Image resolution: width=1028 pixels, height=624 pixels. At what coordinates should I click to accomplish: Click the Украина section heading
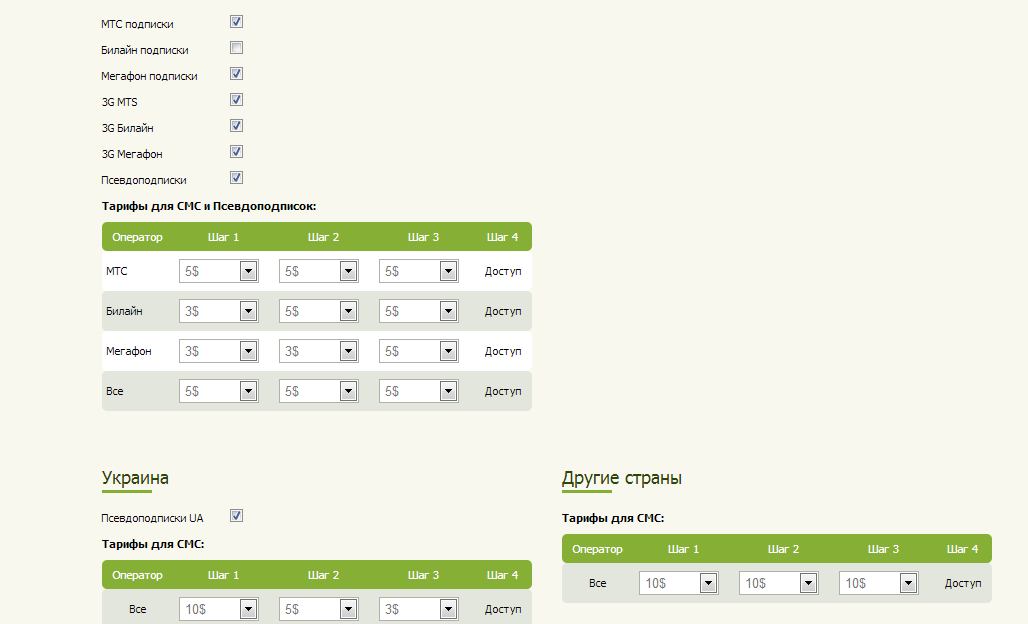pos(135,478)
